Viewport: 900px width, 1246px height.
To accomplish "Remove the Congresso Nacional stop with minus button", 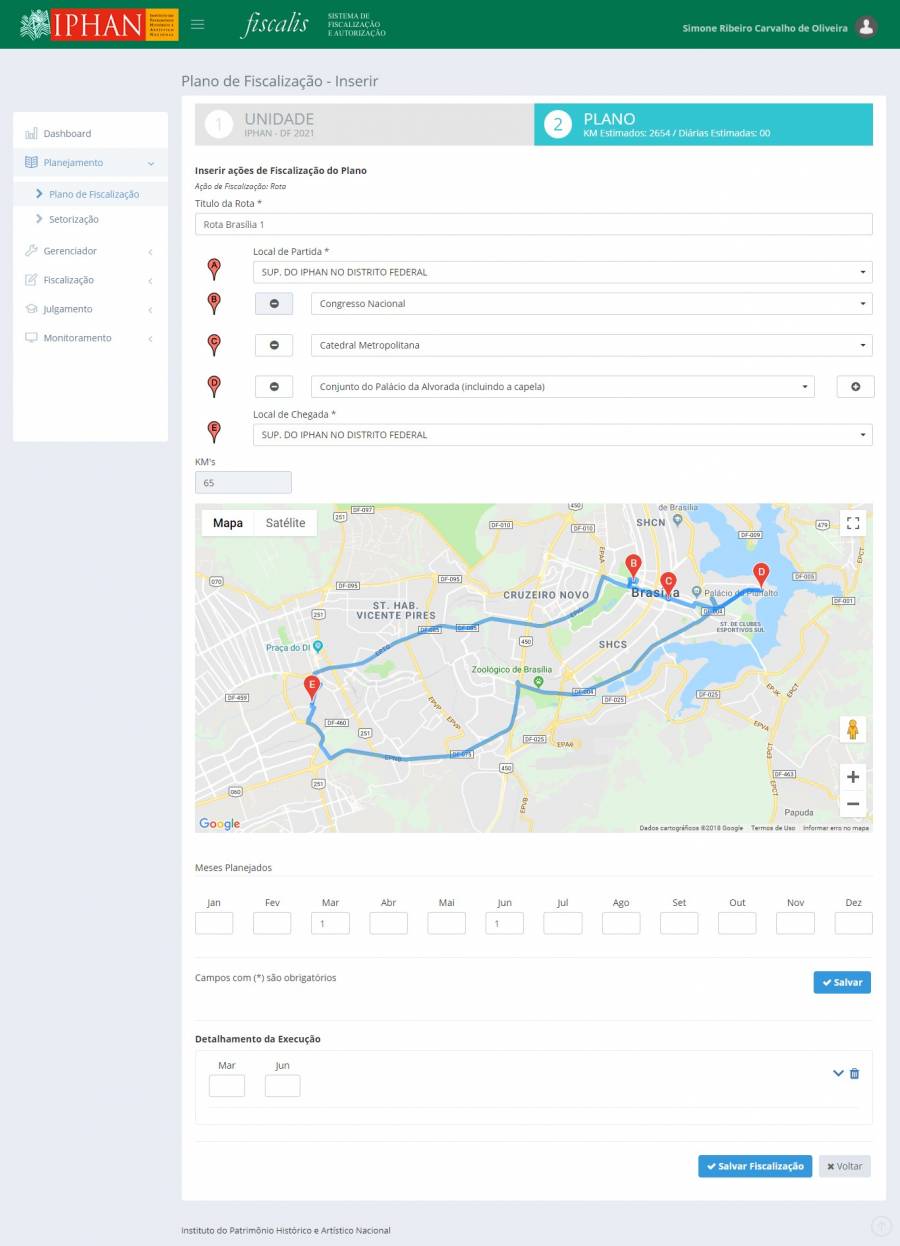I will tap(274, 304).
